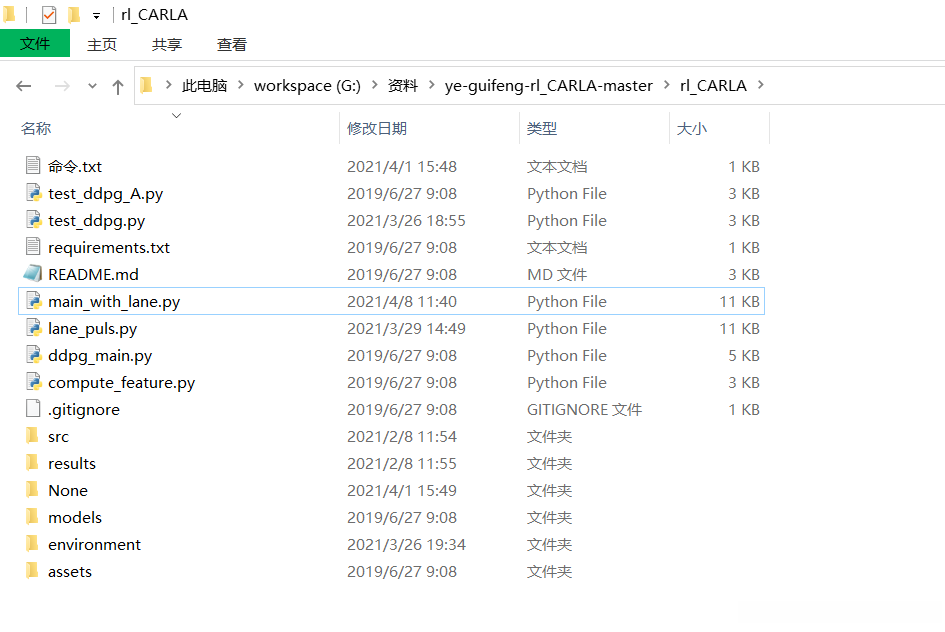Click the Python icon of test_ddpg_A.py
The width and height of the screenshot is (945, 632).
coord(33,194)
